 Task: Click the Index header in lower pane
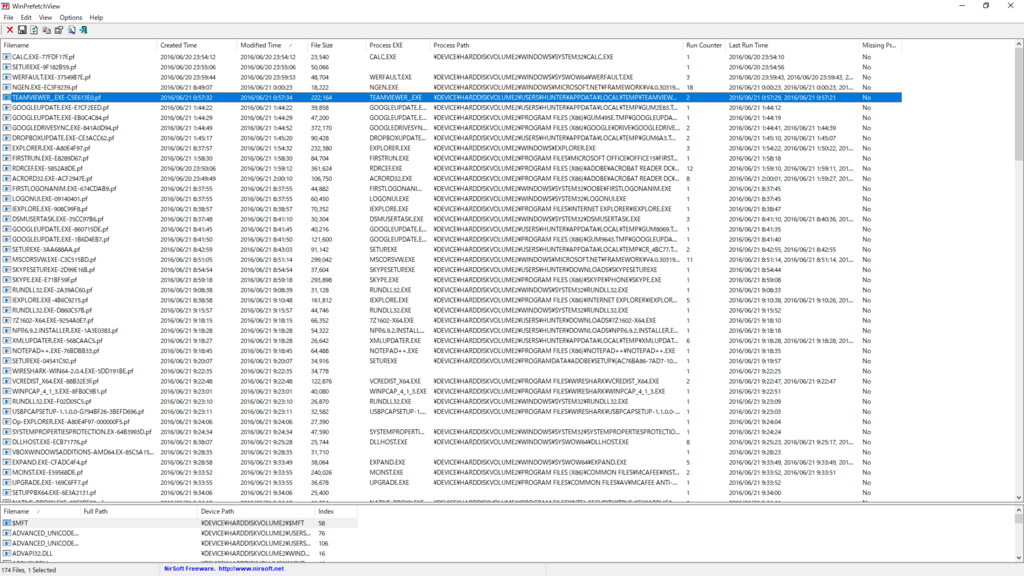point(336,511)
